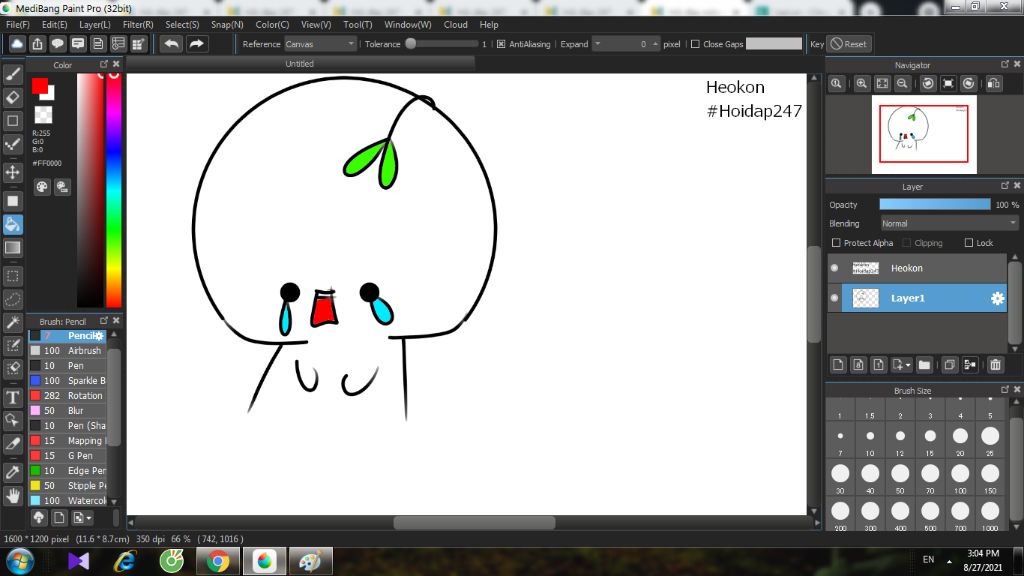The width and height of the screenshot is (1024, 576).
Task: Open the File menu
Action: point(18,25)
